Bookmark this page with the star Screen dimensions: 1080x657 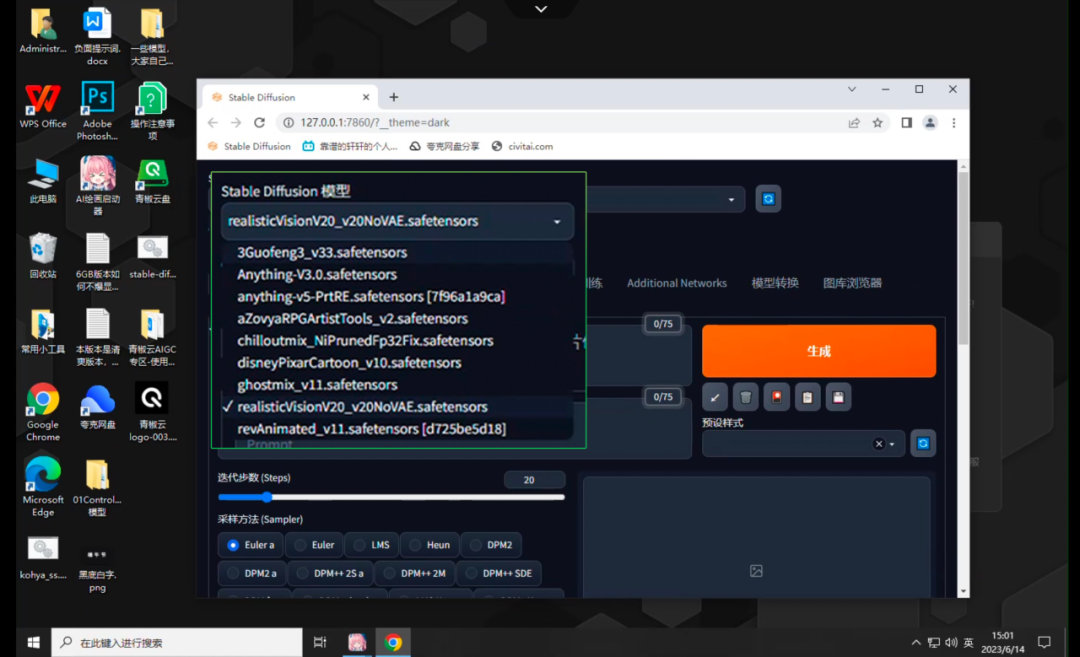[x=878, y=123]
